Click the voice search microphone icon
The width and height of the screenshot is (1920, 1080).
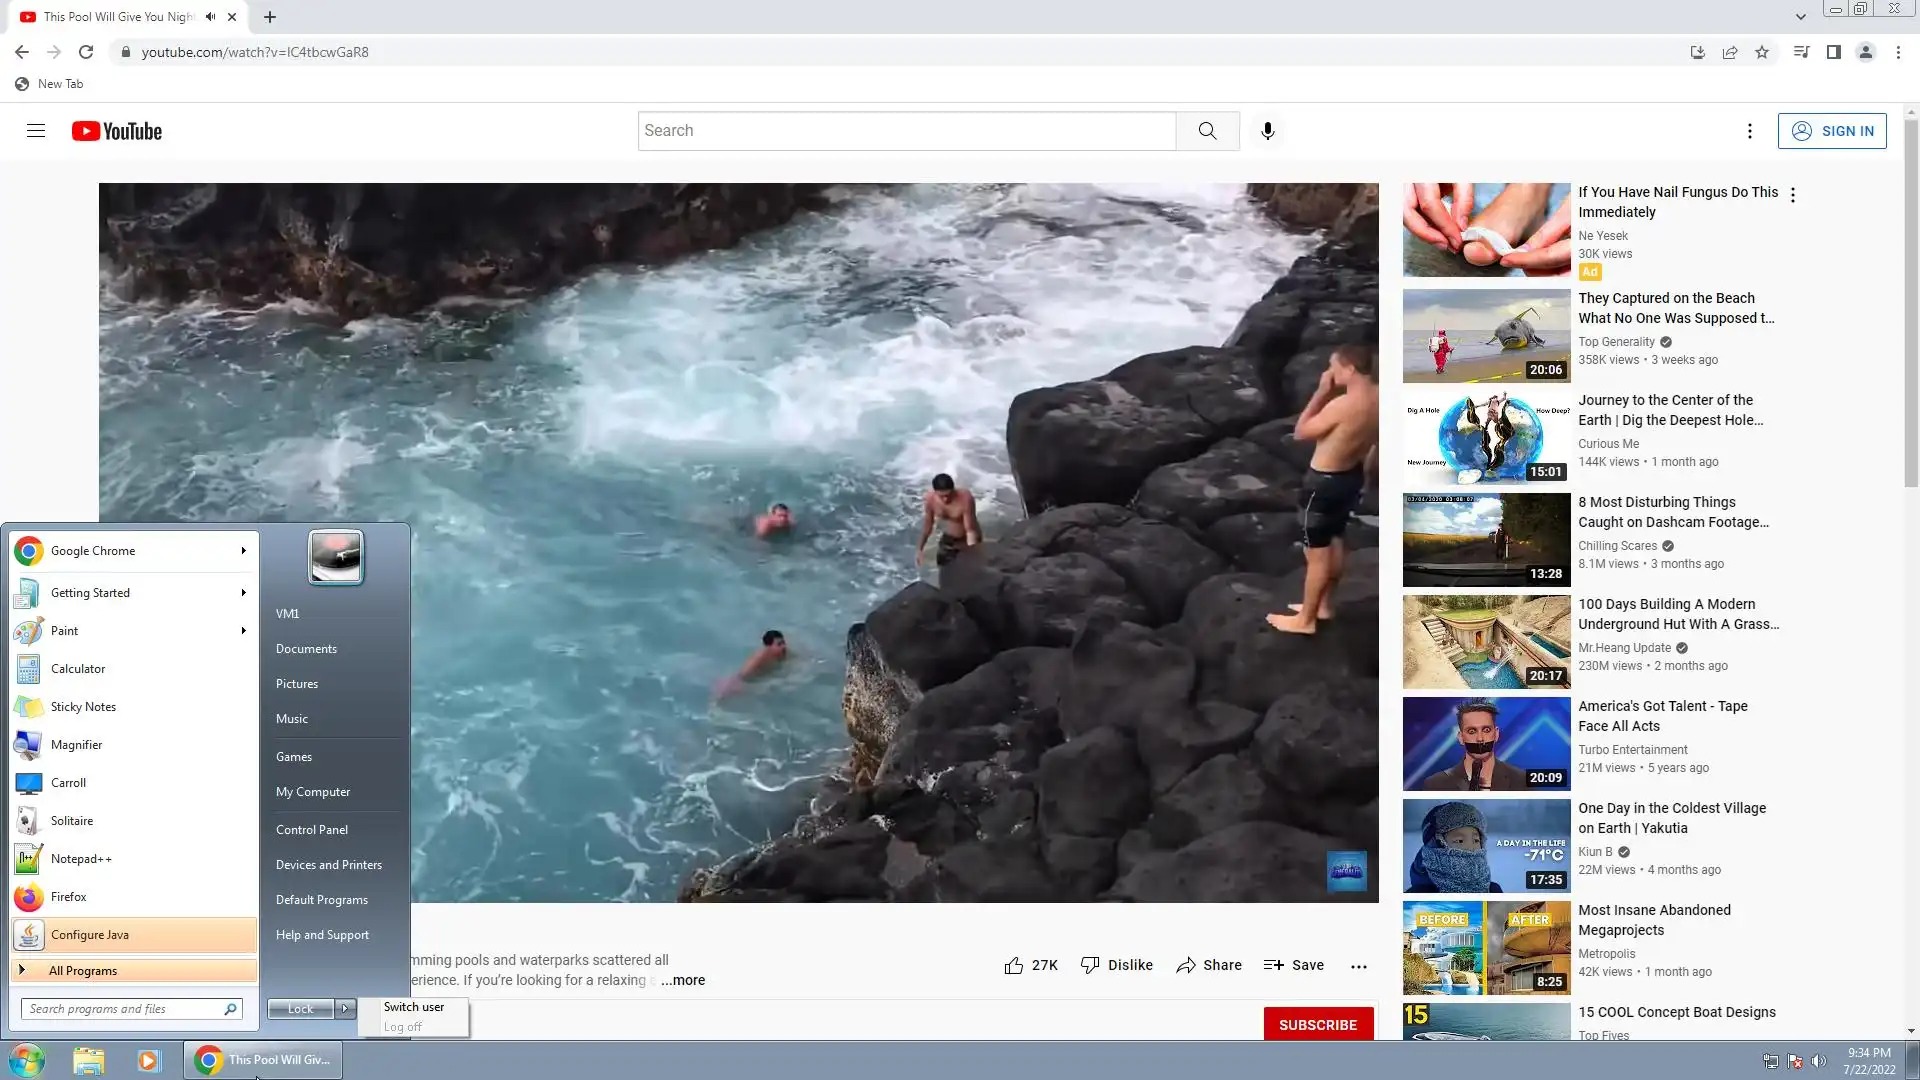(1267, 131)
